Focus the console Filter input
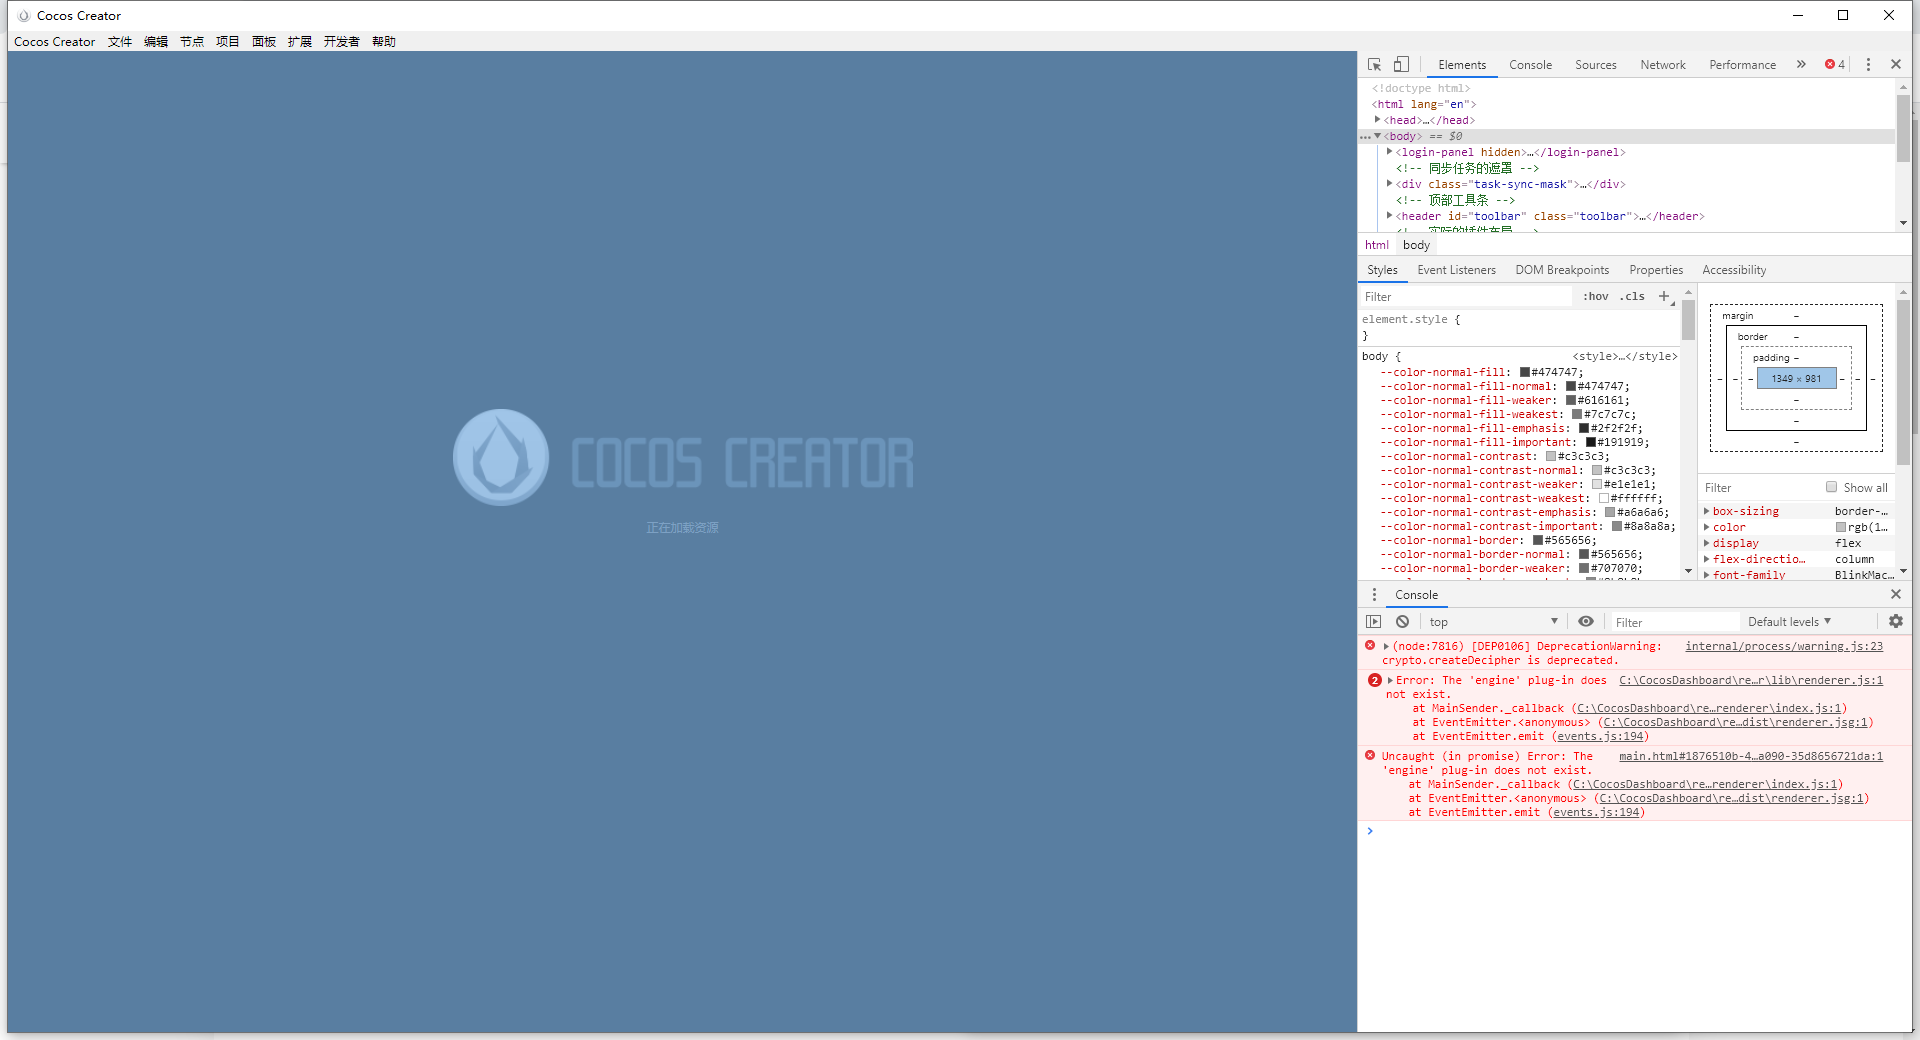Viewport: 1920px width, 1040px height. coord(1673,621)
